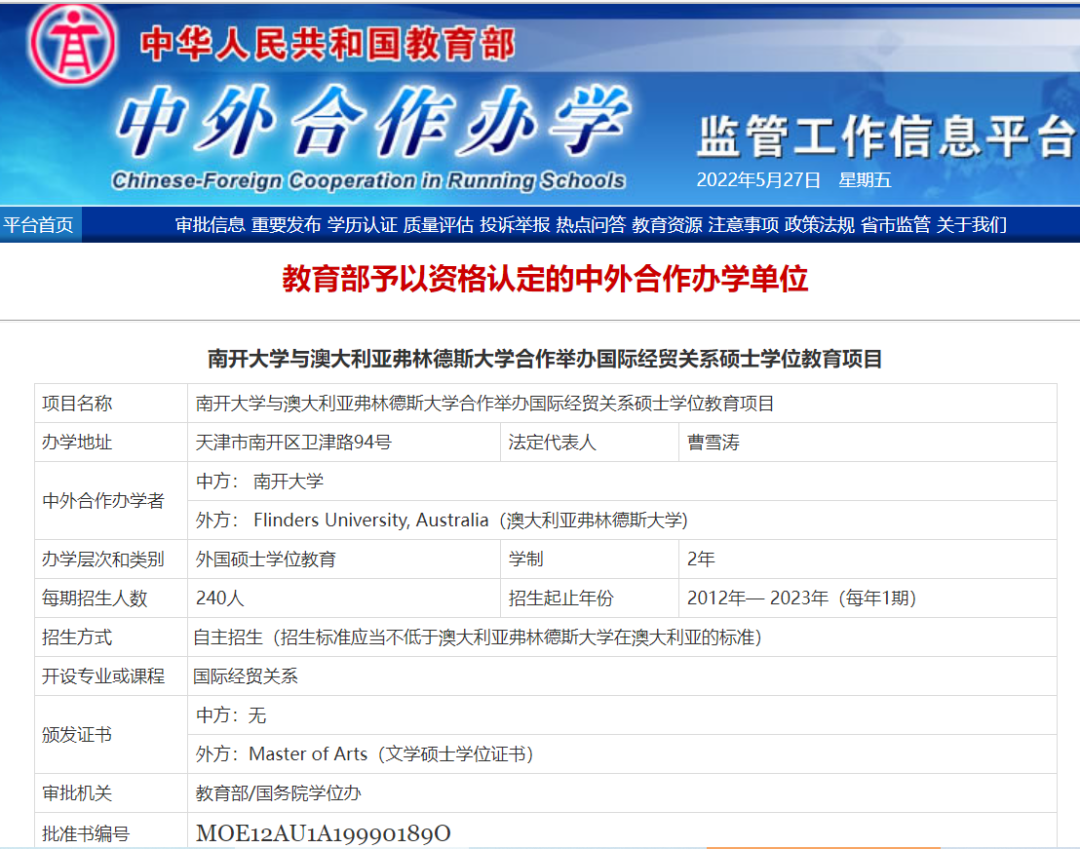The height and width of the screenshot is (849, 1080).
Task: Click the Master of Arts certificate cell
Action: point(622,754)
